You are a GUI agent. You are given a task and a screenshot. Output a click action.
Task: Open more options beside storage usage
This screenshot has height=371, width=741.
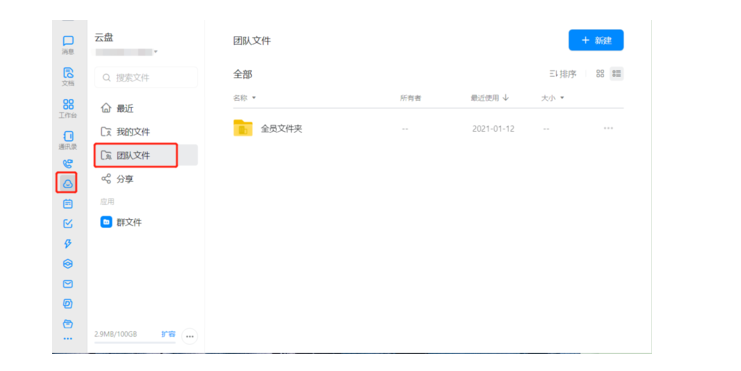click(x=190, y=336)
